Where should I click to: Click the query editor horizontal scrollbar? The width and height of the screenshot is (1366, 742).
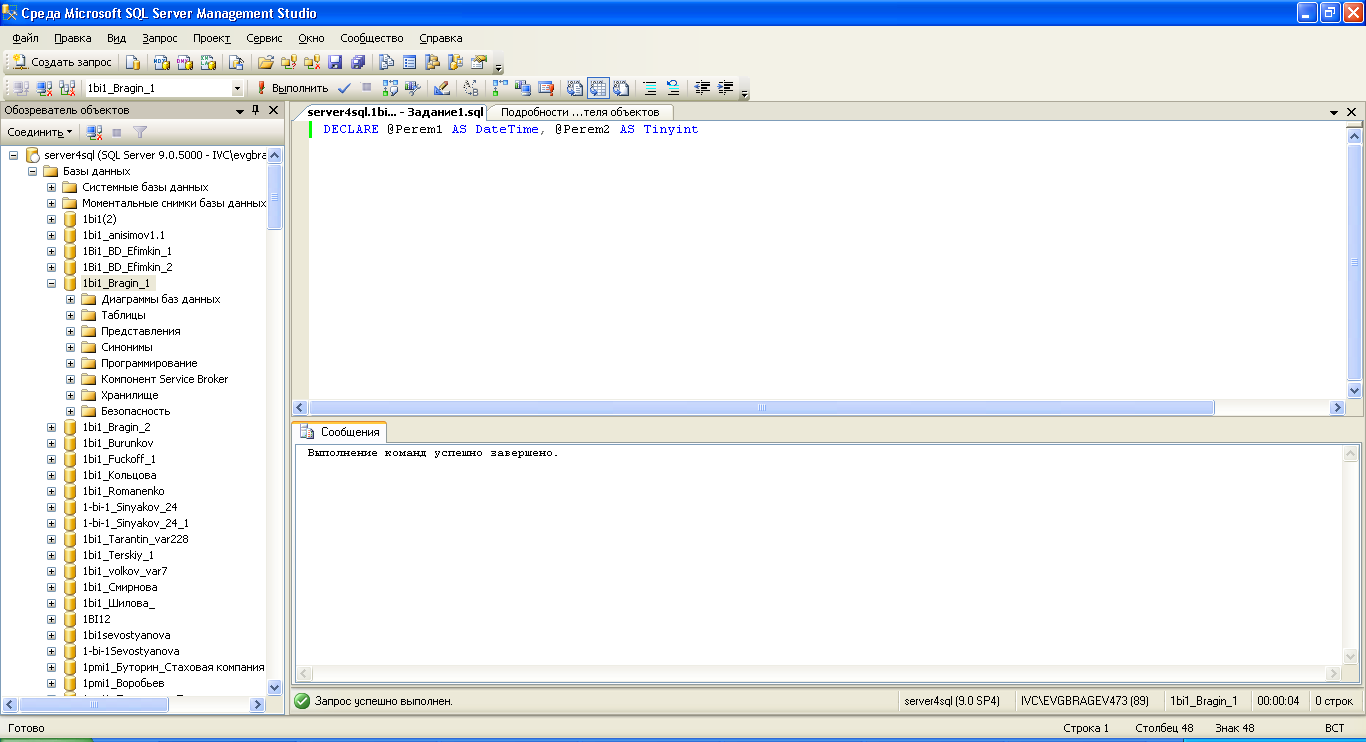[762, 408]
